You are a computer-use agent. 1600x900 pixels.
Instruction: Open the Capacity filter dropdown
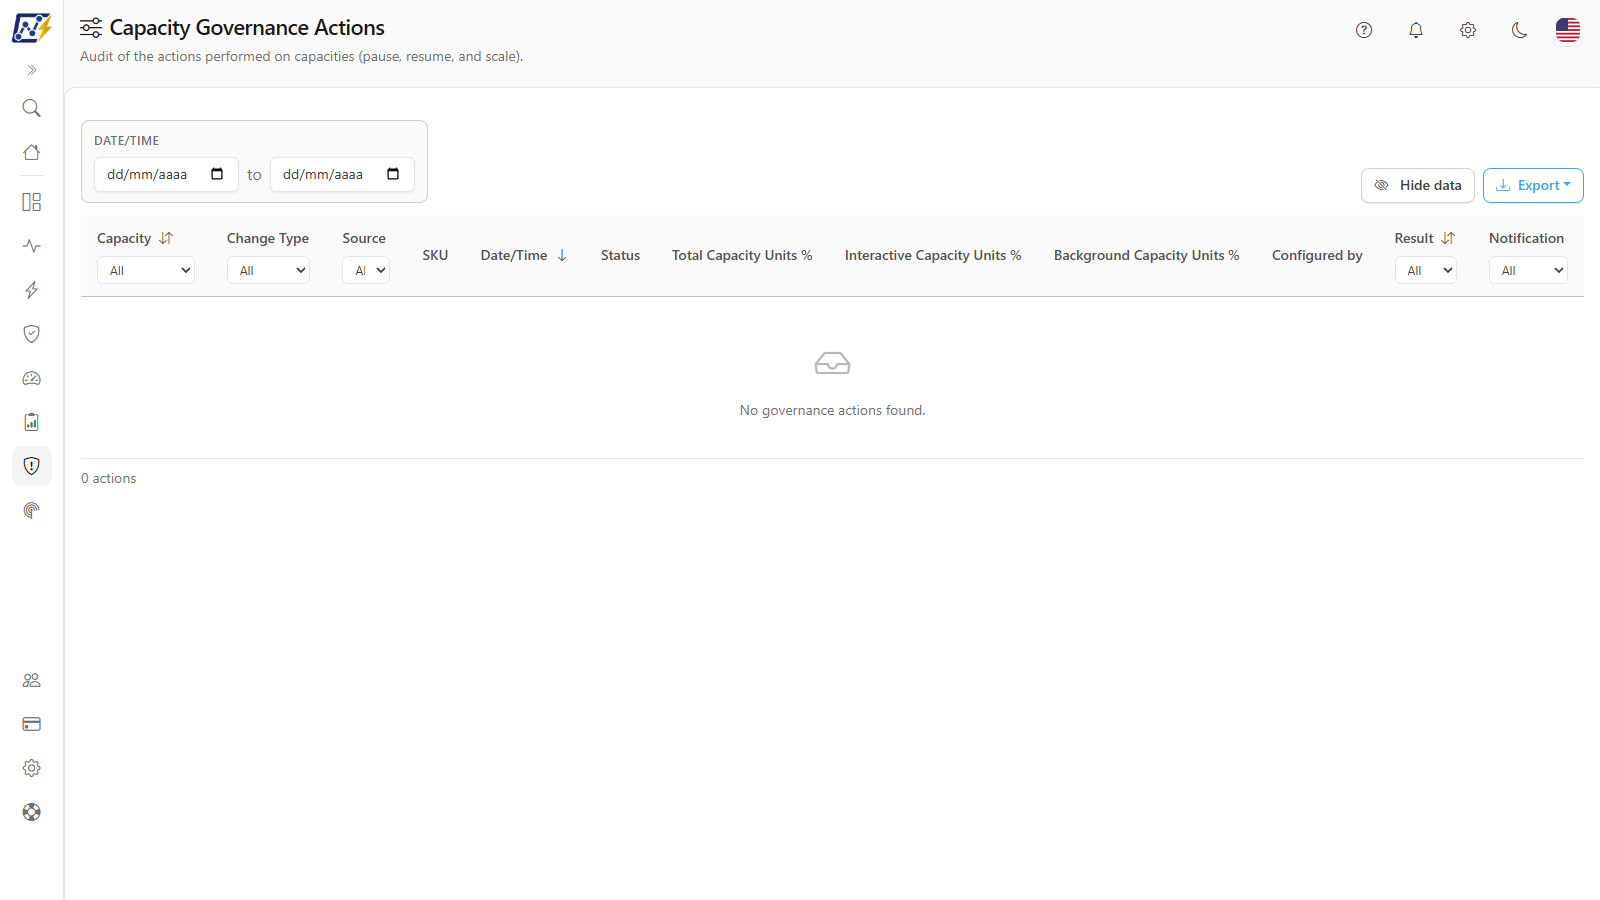pos(146,270)
